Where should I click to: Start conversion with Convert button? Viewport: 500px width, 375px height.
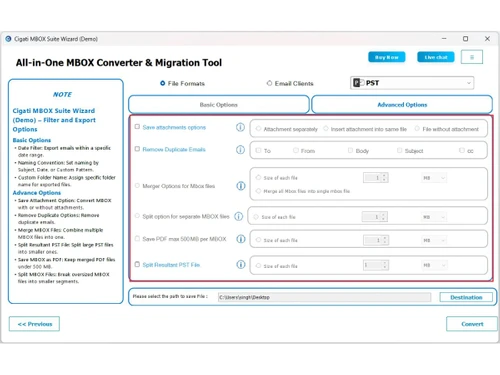tap(472, 324)
